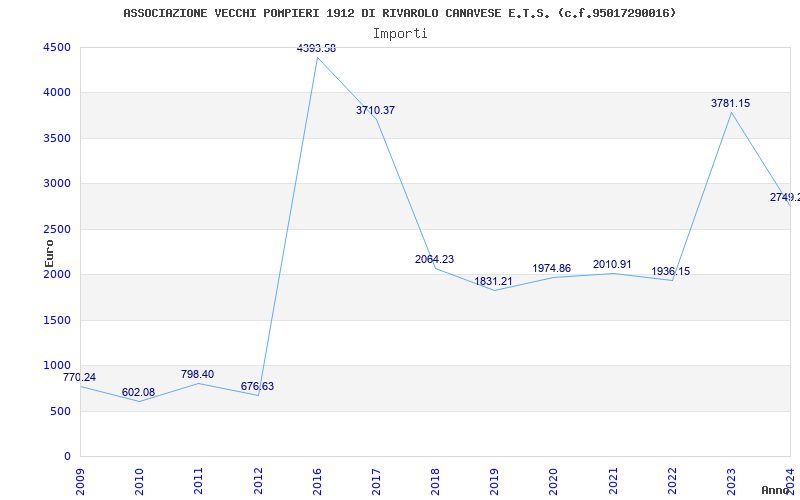Select the 1974.86 data label

point(552,268)
